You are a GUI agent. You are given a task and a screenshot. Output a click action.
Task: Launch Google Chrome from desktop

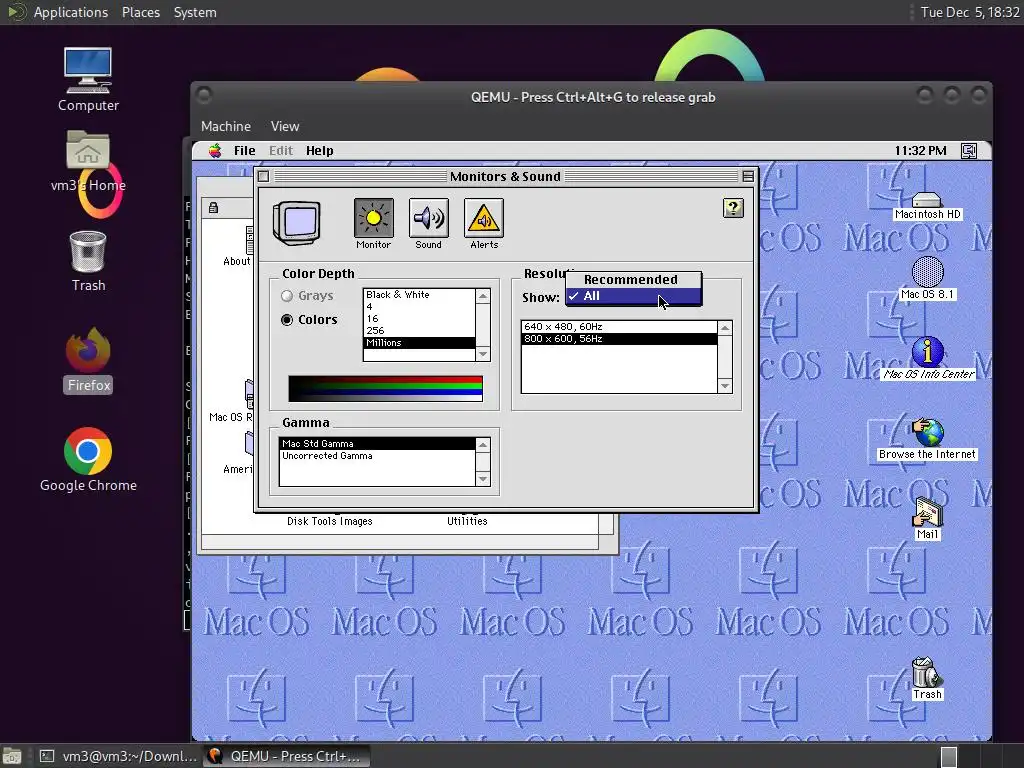88,460
